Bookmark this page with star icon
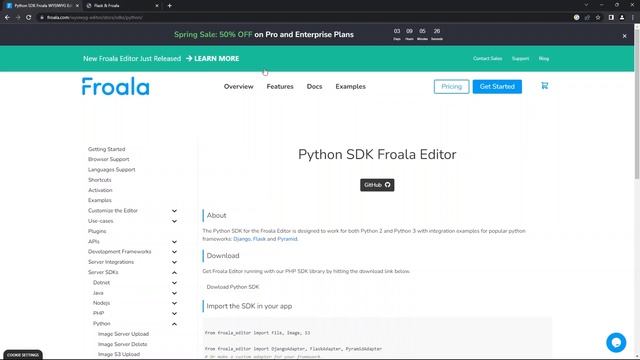 click(x=598, y=18)
